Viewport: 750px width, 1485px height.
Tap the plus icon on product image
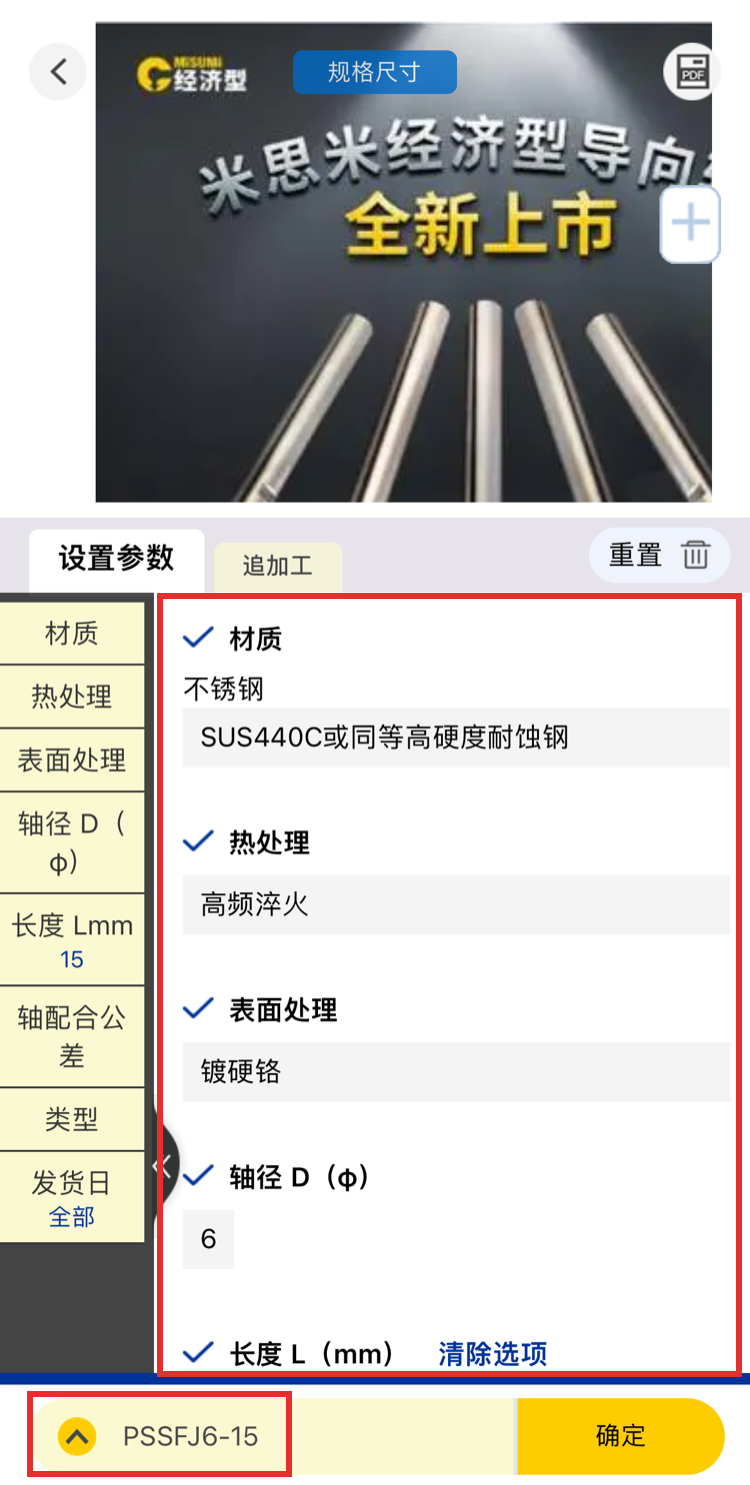coord(690,224)
